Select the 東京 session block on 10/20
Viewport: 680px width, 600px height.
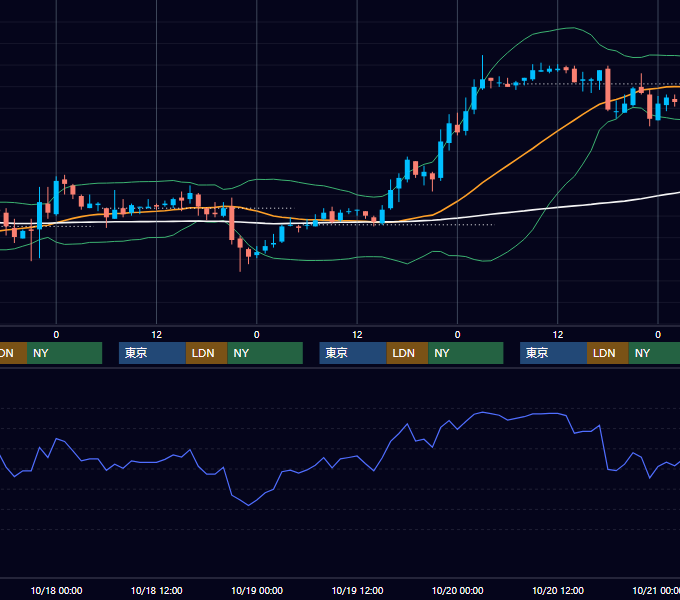click(553, 353)
